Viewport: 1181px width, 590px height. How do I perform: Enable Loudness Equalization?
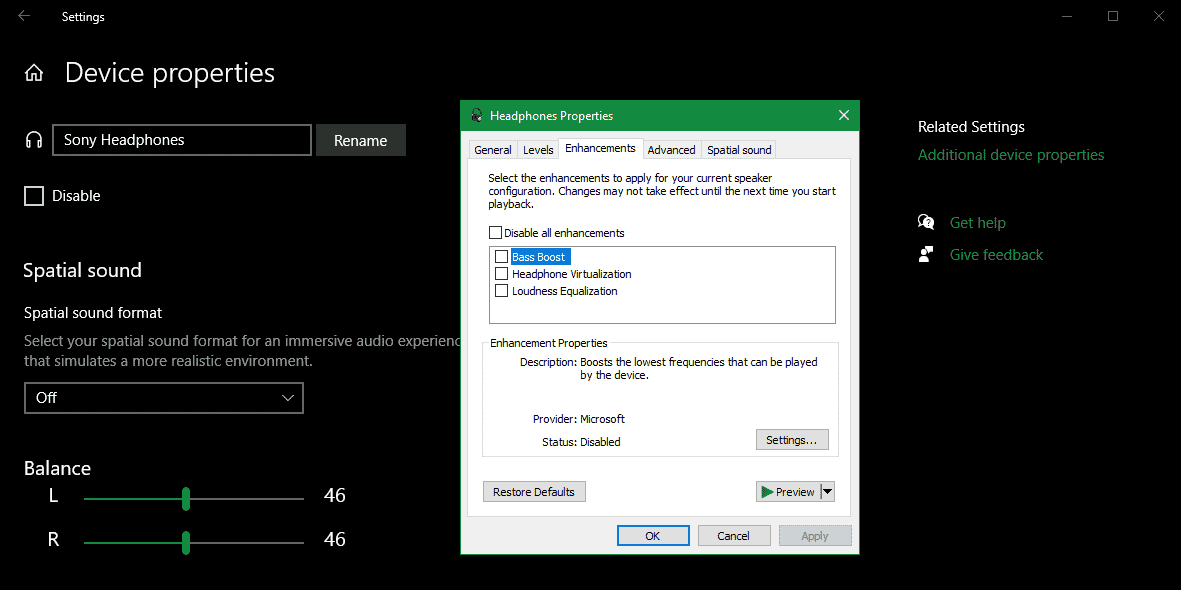tap(502, 290)
